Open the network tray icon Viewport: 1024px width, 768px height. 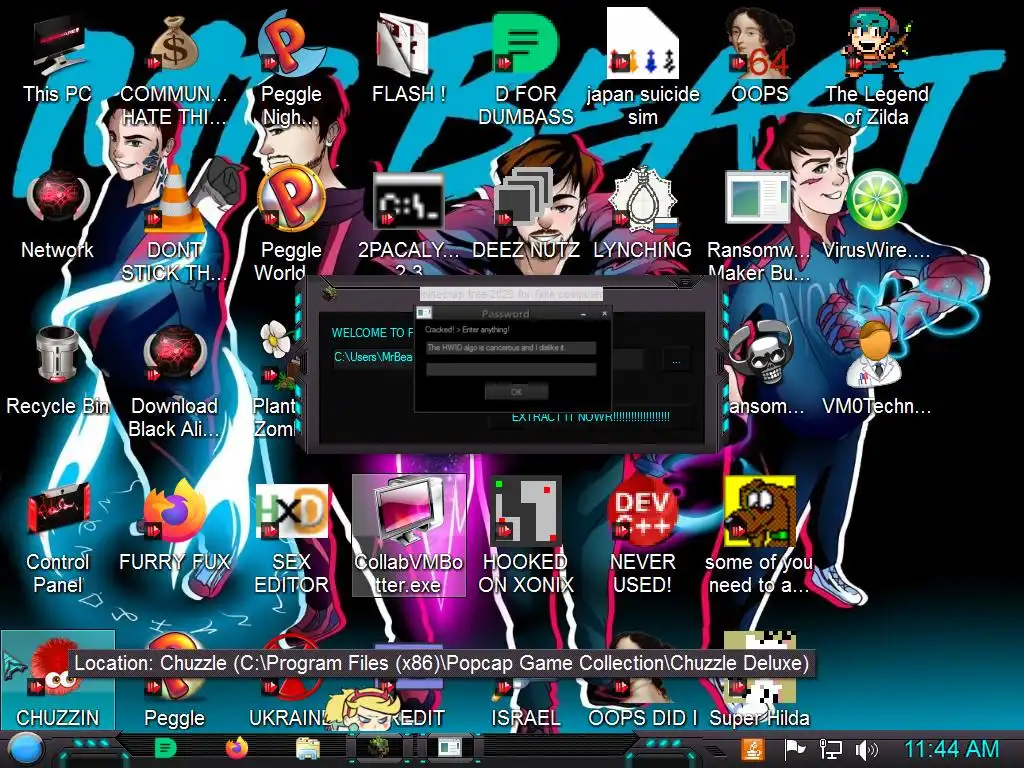tap(830, 750)
